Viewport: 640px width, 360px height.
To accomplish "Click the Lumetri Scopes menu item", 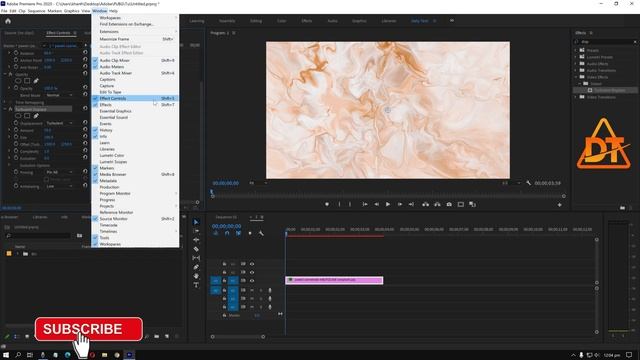I will pos(135,162).
